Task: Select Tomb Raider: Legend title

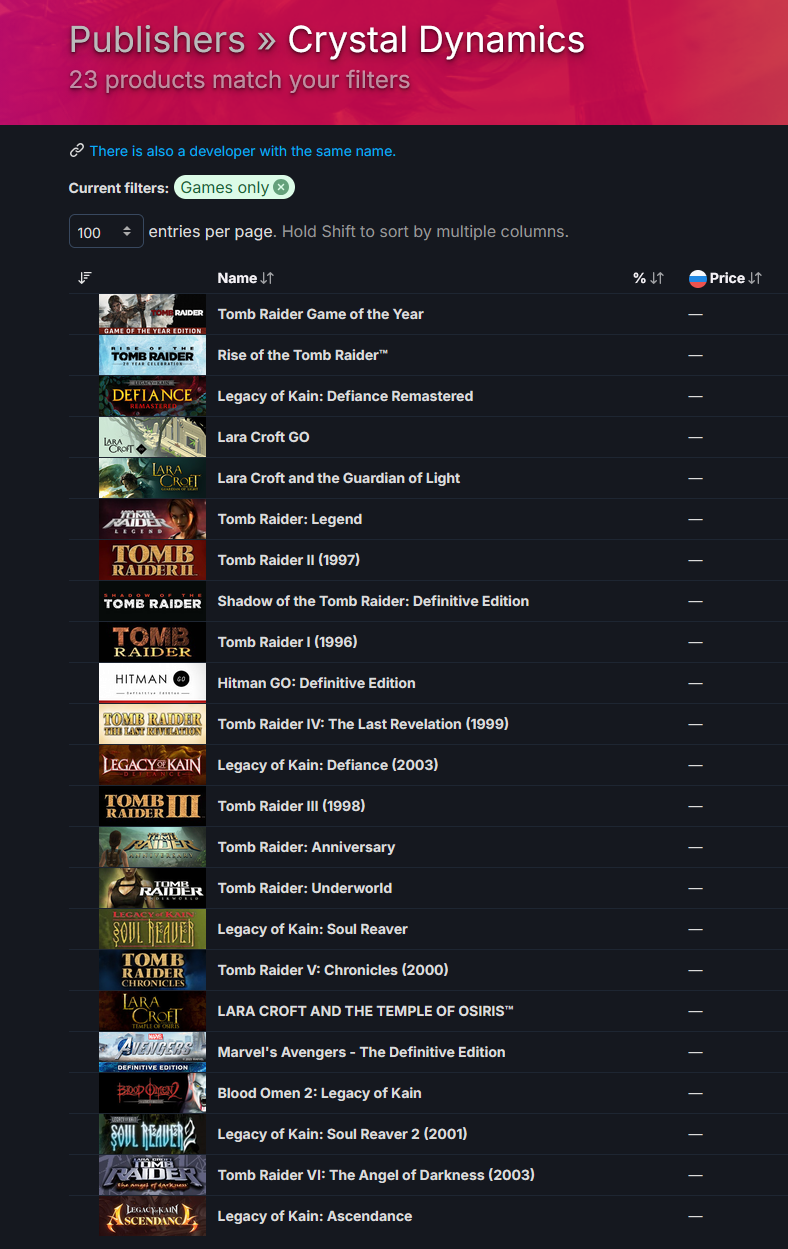Action: pos(290,519)
